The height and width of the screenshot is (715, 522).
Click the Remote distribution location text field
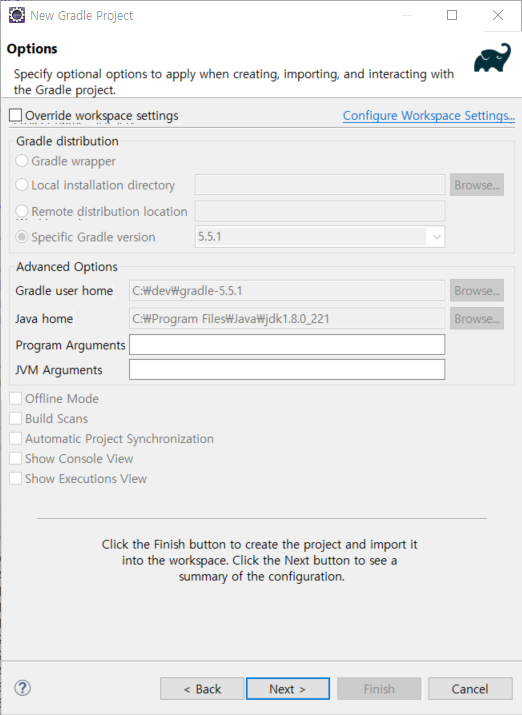point(320,211)
